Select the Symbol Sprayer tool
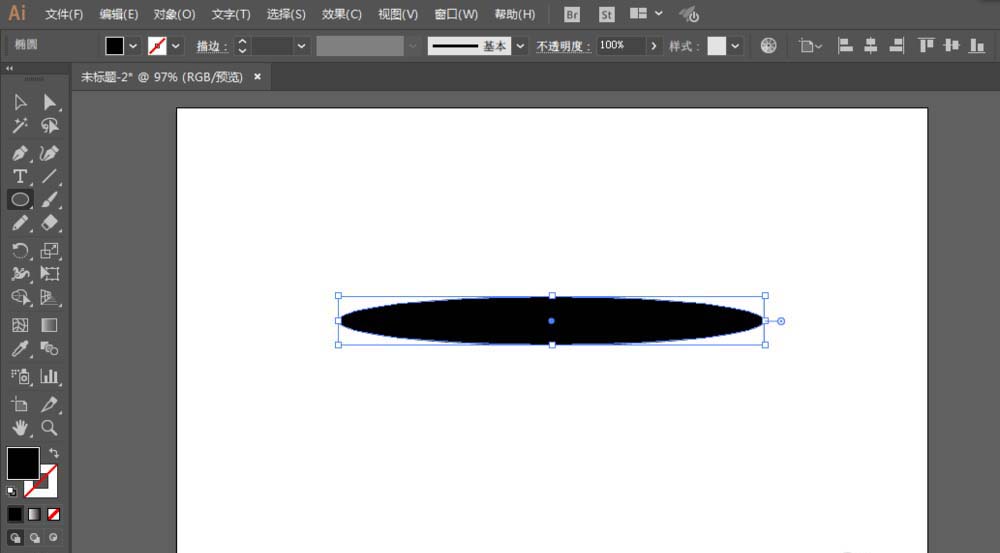This screenshot has height=553, width=1000. coord(20,376)
